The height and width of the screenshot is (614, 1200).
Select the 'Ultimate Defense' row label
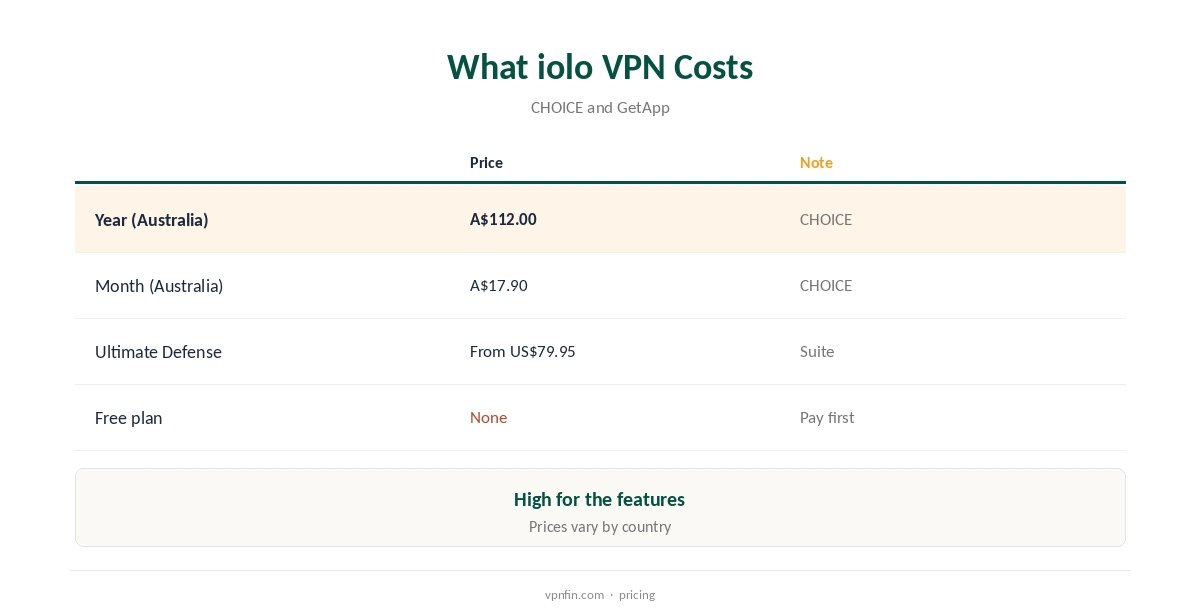158,351
